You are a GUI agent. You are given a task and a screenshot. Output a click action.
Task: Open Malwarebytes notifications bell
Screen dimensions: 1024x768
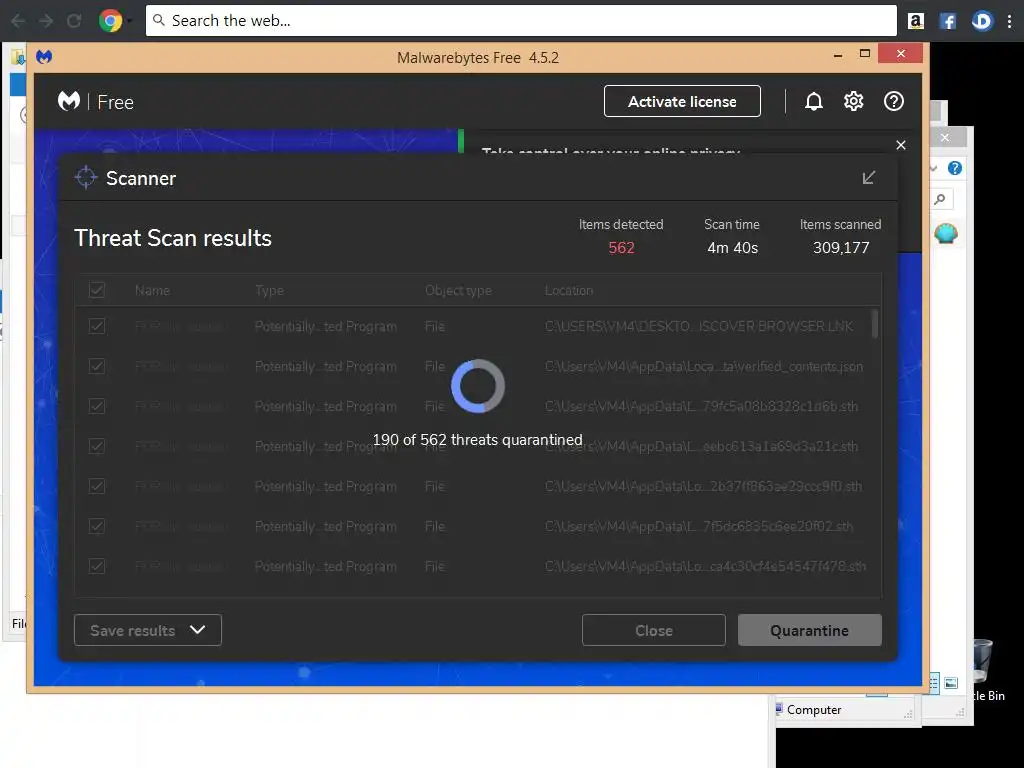tap(814, 101)
